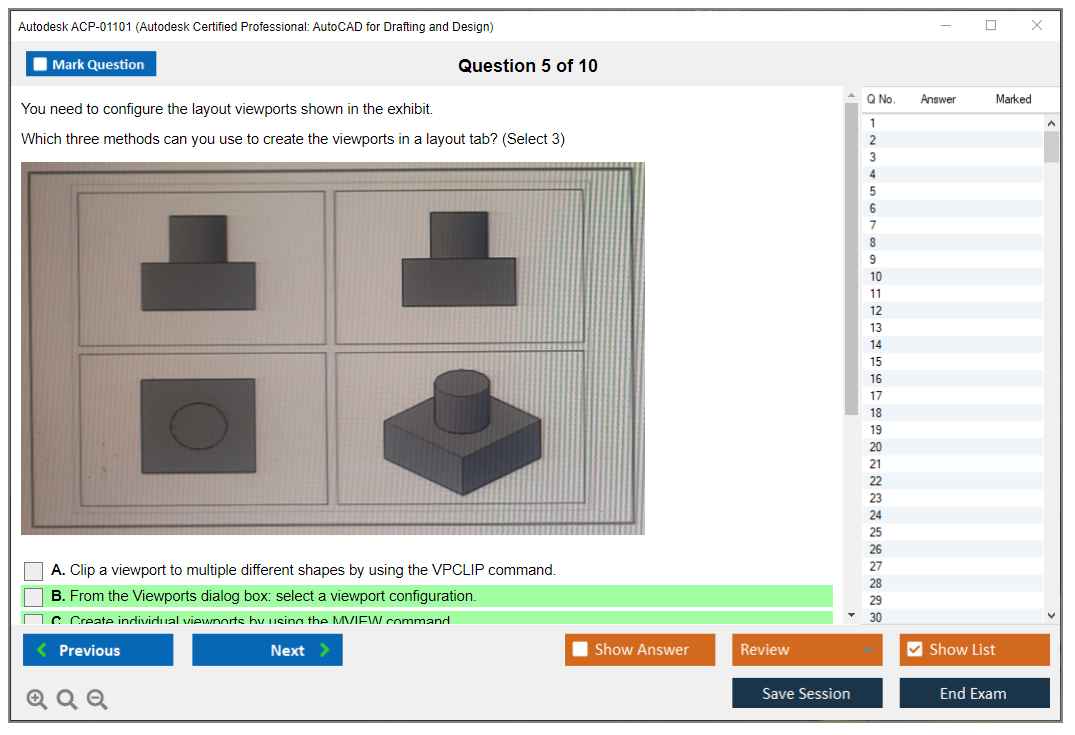
Task: Select question 10 in the list
Action: pyautogui.click(x=876, y=277)
